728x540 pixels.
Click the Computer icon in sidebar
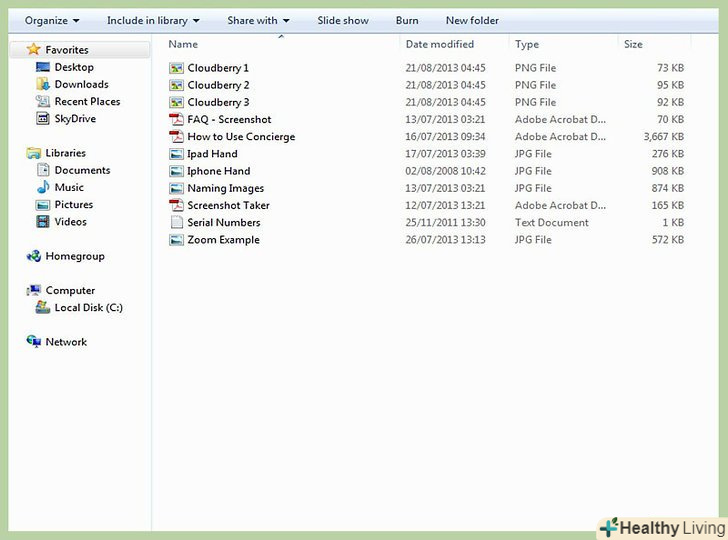pyautogui.click(x=33, y=290)
